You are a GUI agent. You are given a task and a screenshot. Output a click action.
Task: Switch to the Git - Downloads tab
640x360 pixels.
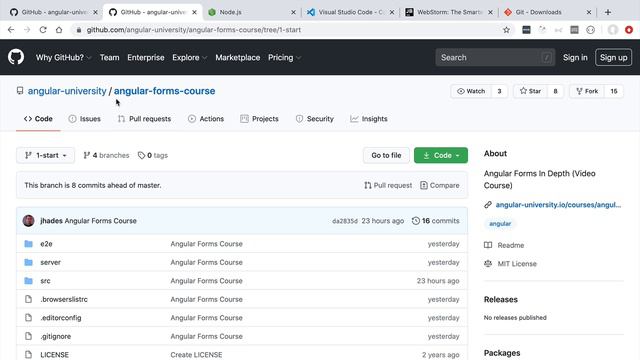point(547,12)
